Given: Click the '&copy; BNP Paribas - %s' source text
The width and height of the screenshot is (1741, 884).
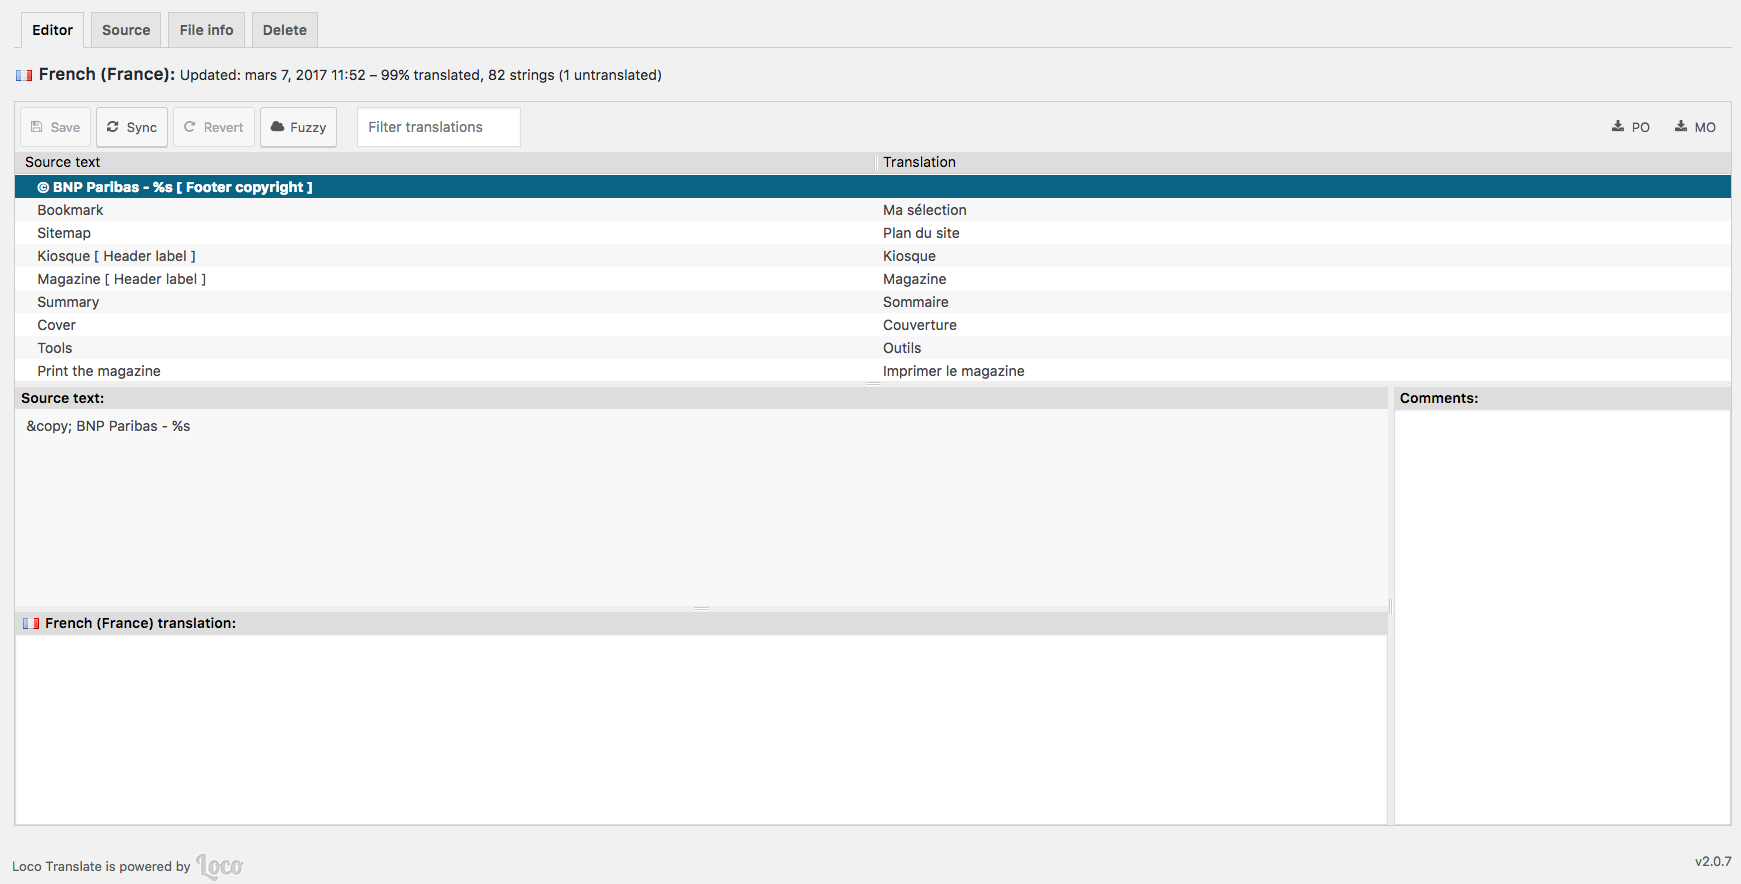Looking at the screenshot, I should 108,426.
